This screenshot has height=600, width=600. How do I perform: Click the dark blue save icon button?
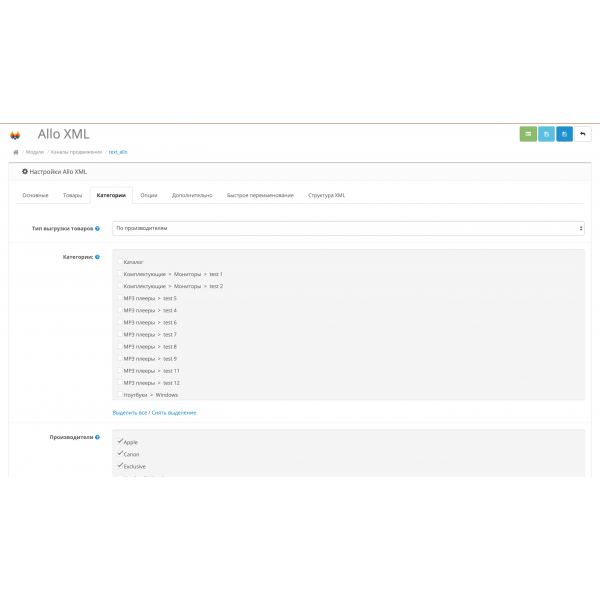click(x=564, y=134)
